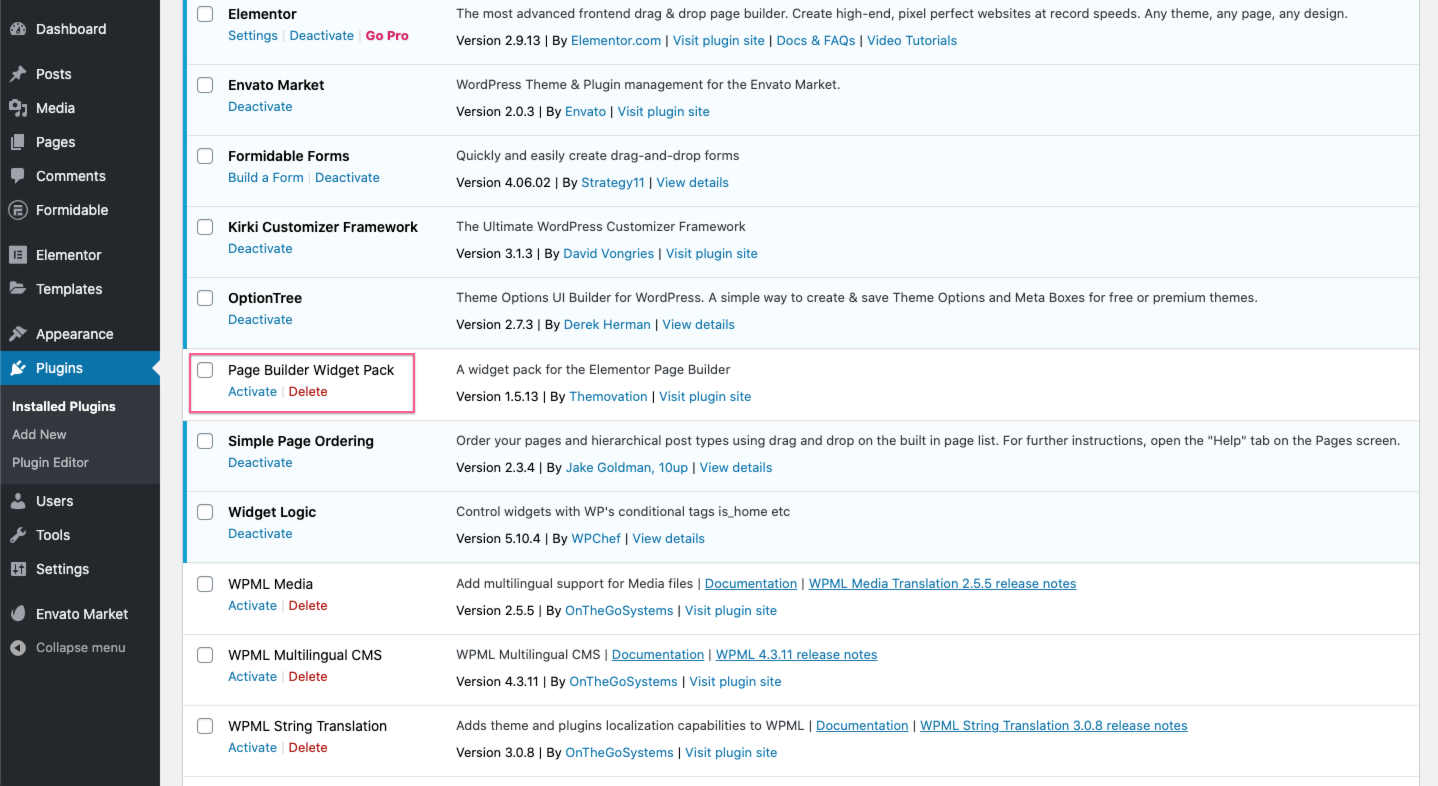The image size is (1438, 786).
Task: Tick the OptionTree plugin checkbox
Action: (205, 298)
